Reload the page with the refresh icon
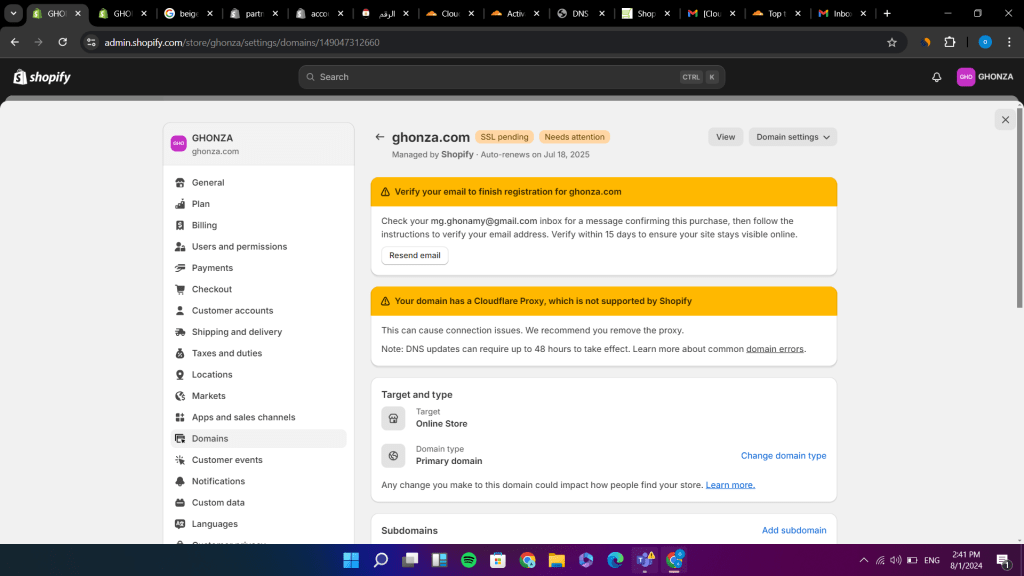The image size is (1024, 576). tap(62, 42)
